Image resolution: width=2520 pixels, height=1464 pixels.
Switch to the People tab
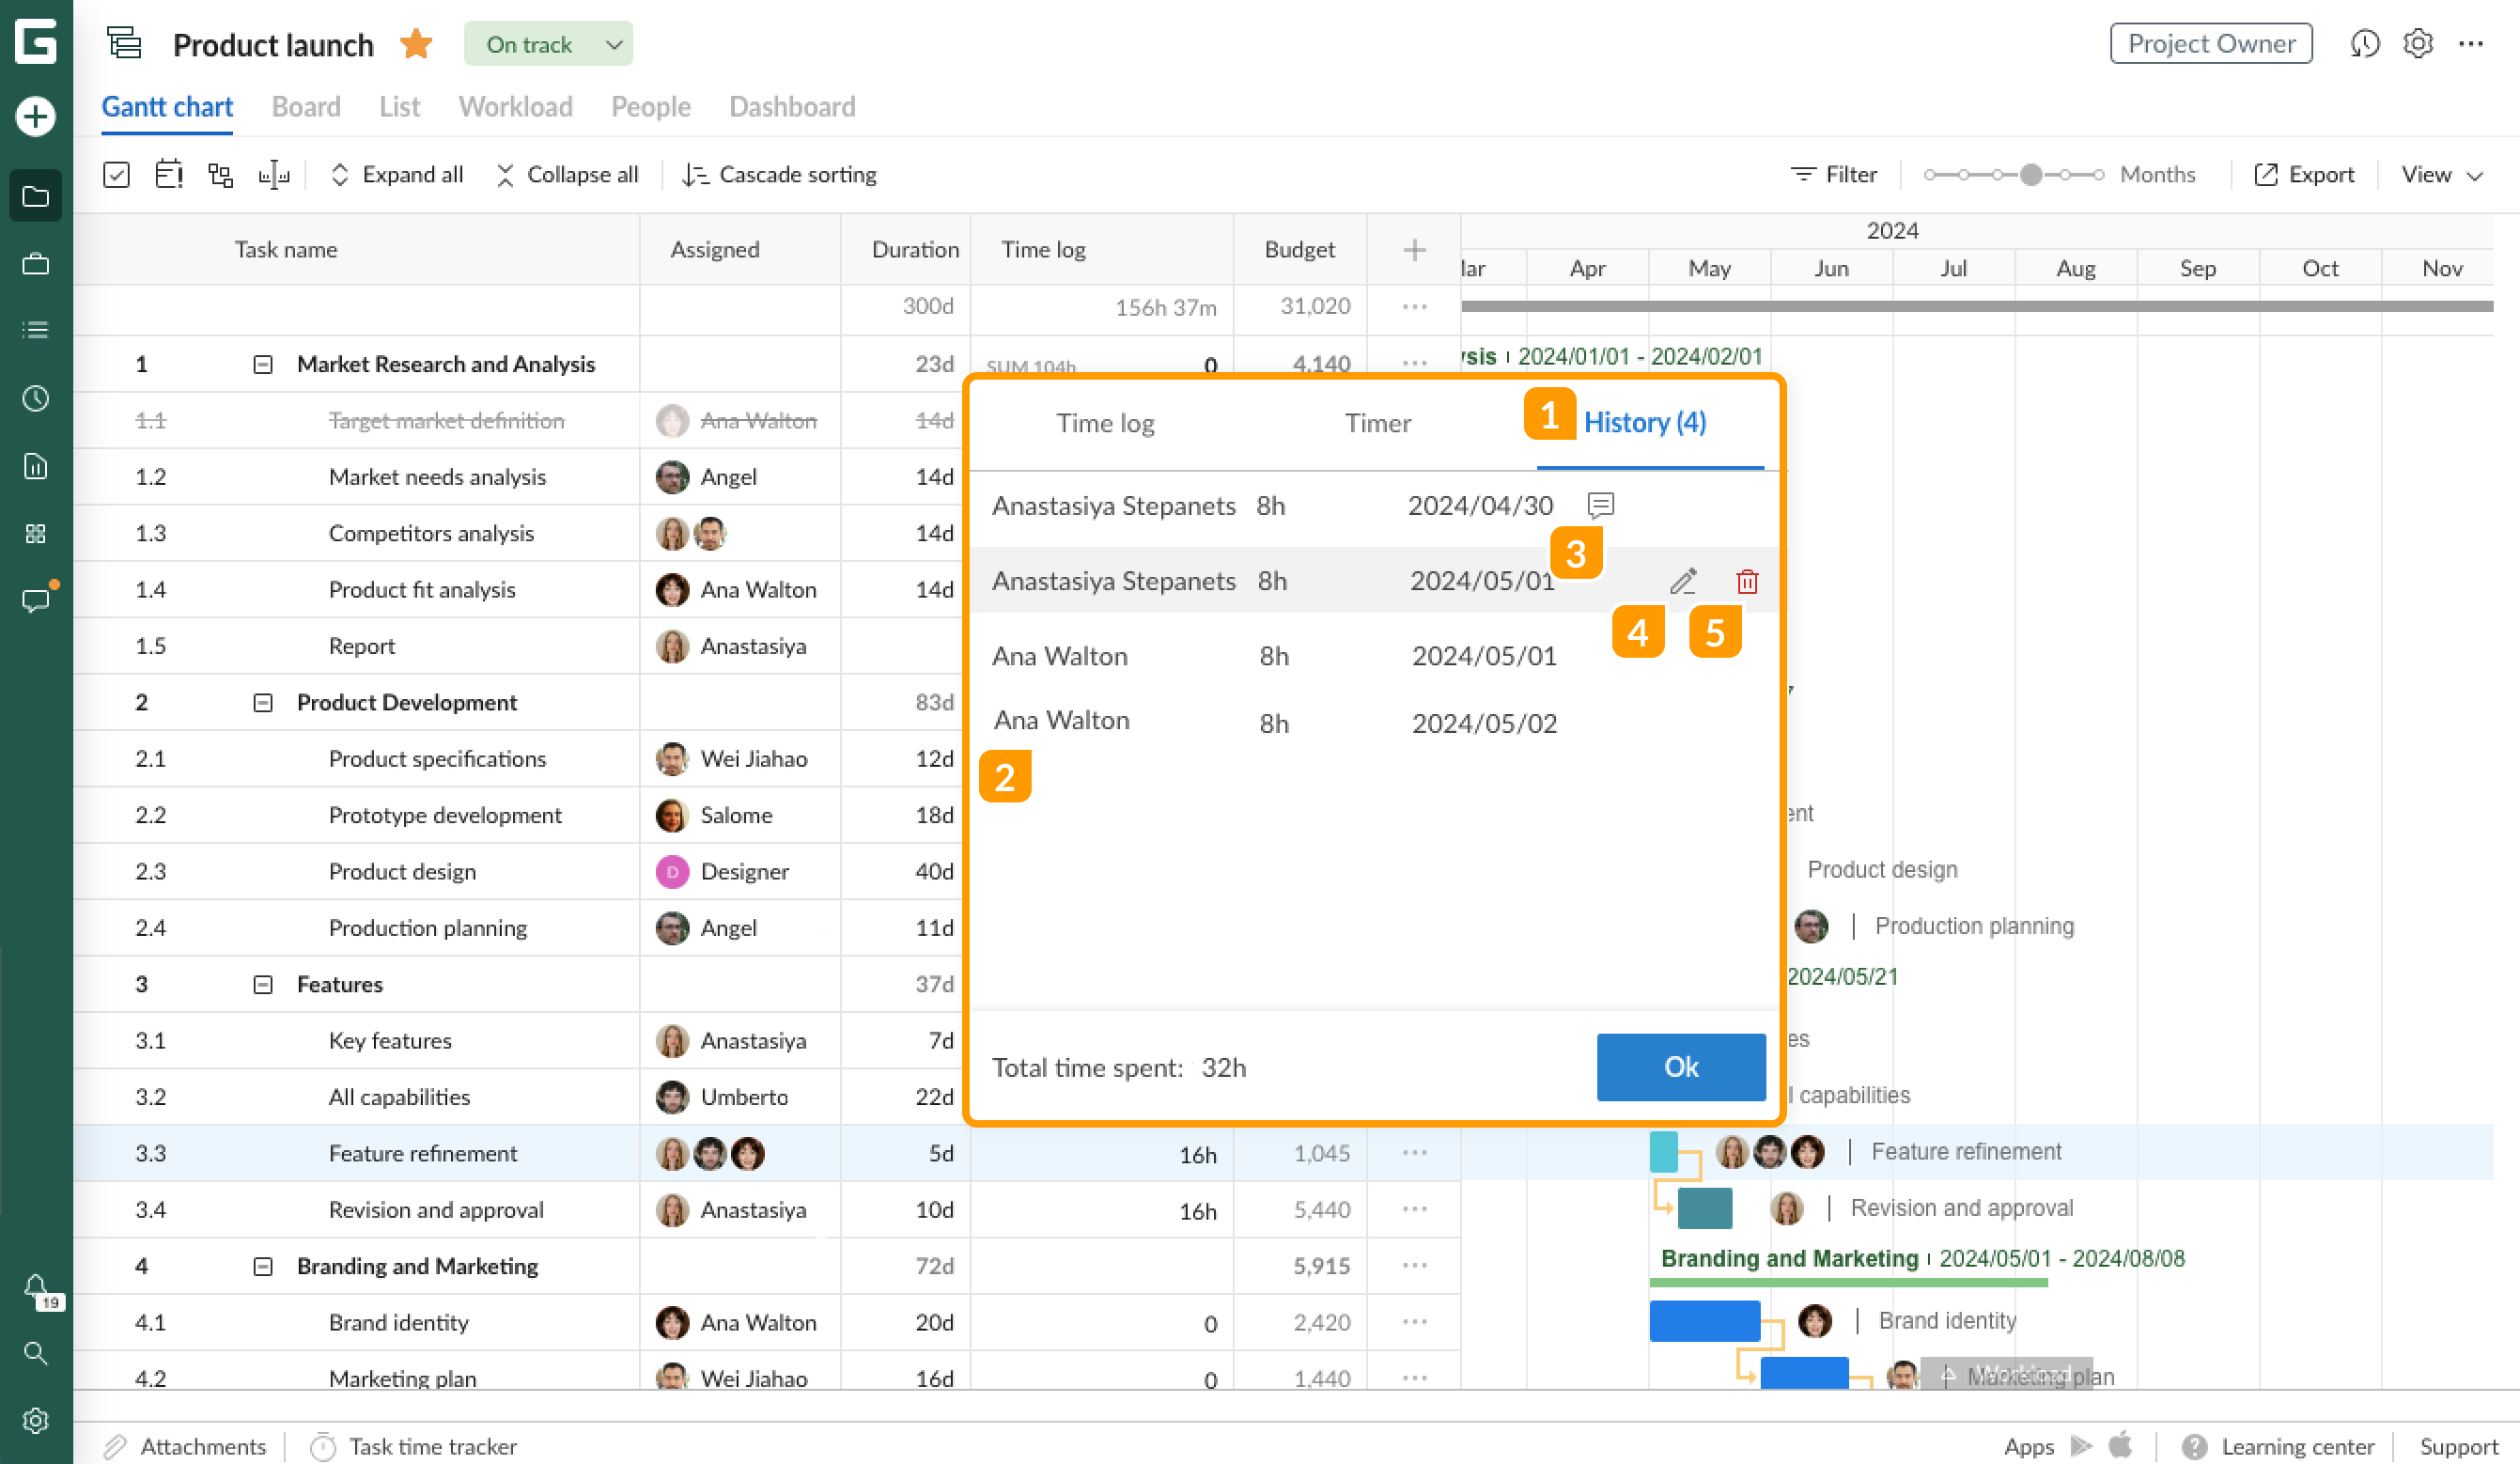coord(650,107)
